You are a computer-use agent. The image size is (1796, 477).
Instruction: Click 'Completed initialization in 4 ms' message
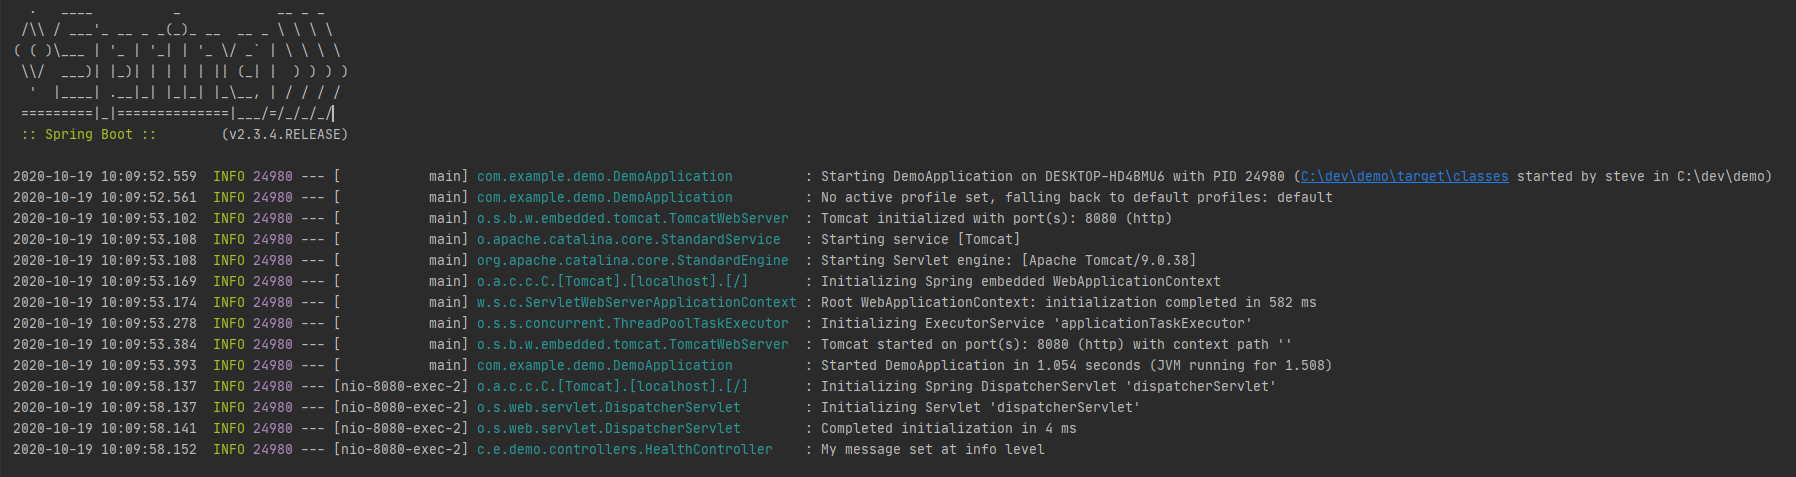click(949, 429)
